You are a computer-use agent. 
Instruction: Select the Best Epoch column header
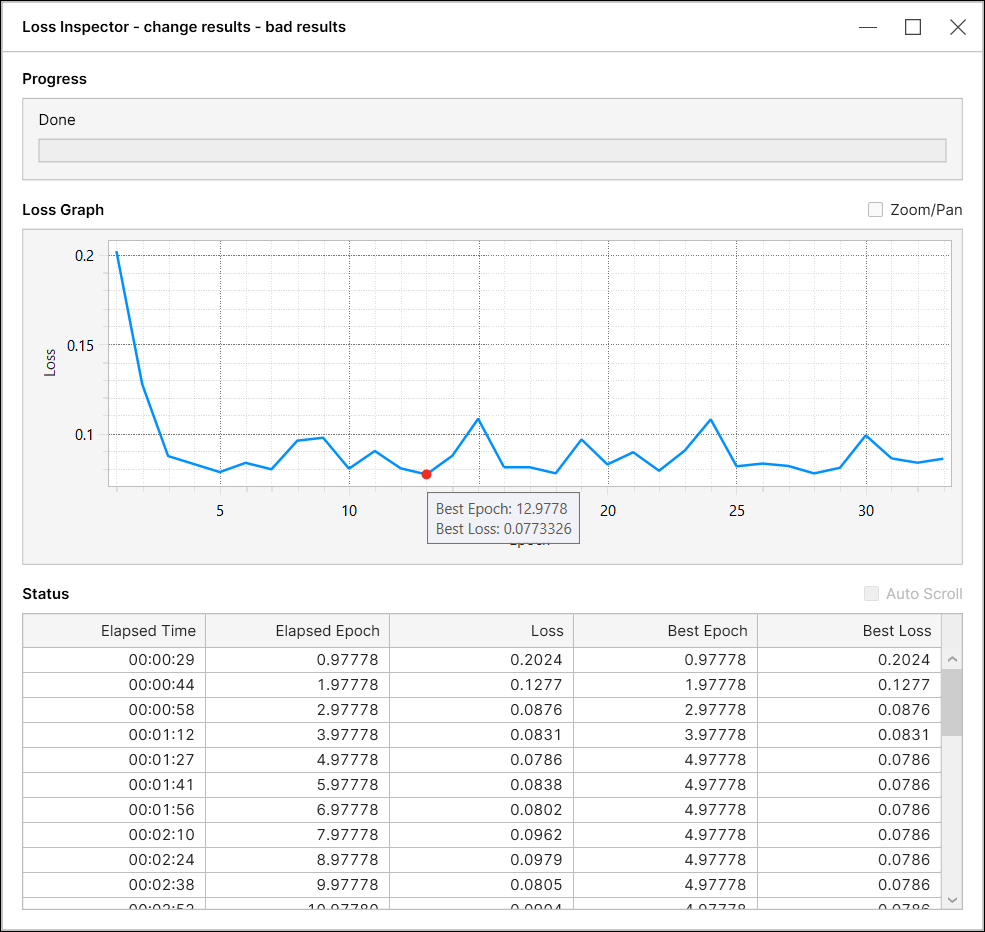(665, 631)
